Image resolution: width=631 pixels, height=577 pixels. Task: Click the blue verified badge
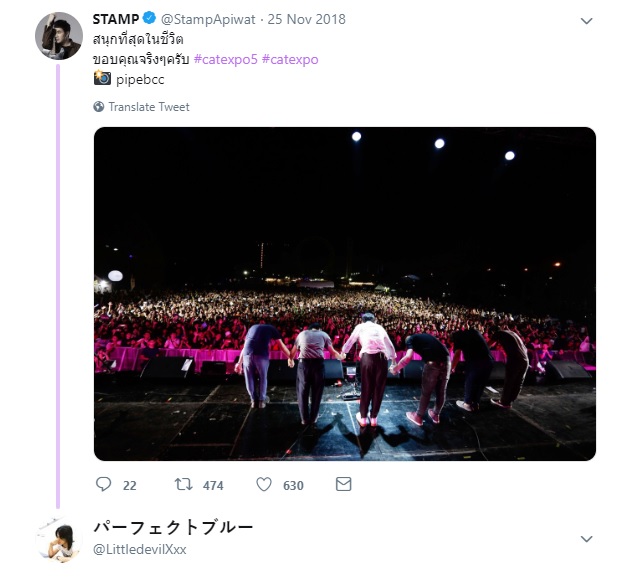tap(149, 18)
